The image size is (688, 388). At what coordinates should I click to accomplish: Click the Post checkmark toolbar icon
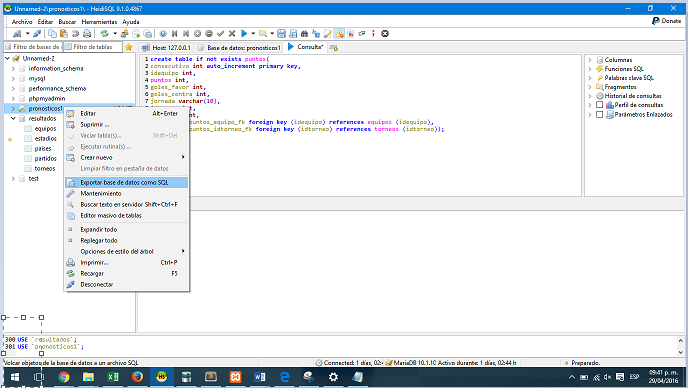(x=220, y=34)
